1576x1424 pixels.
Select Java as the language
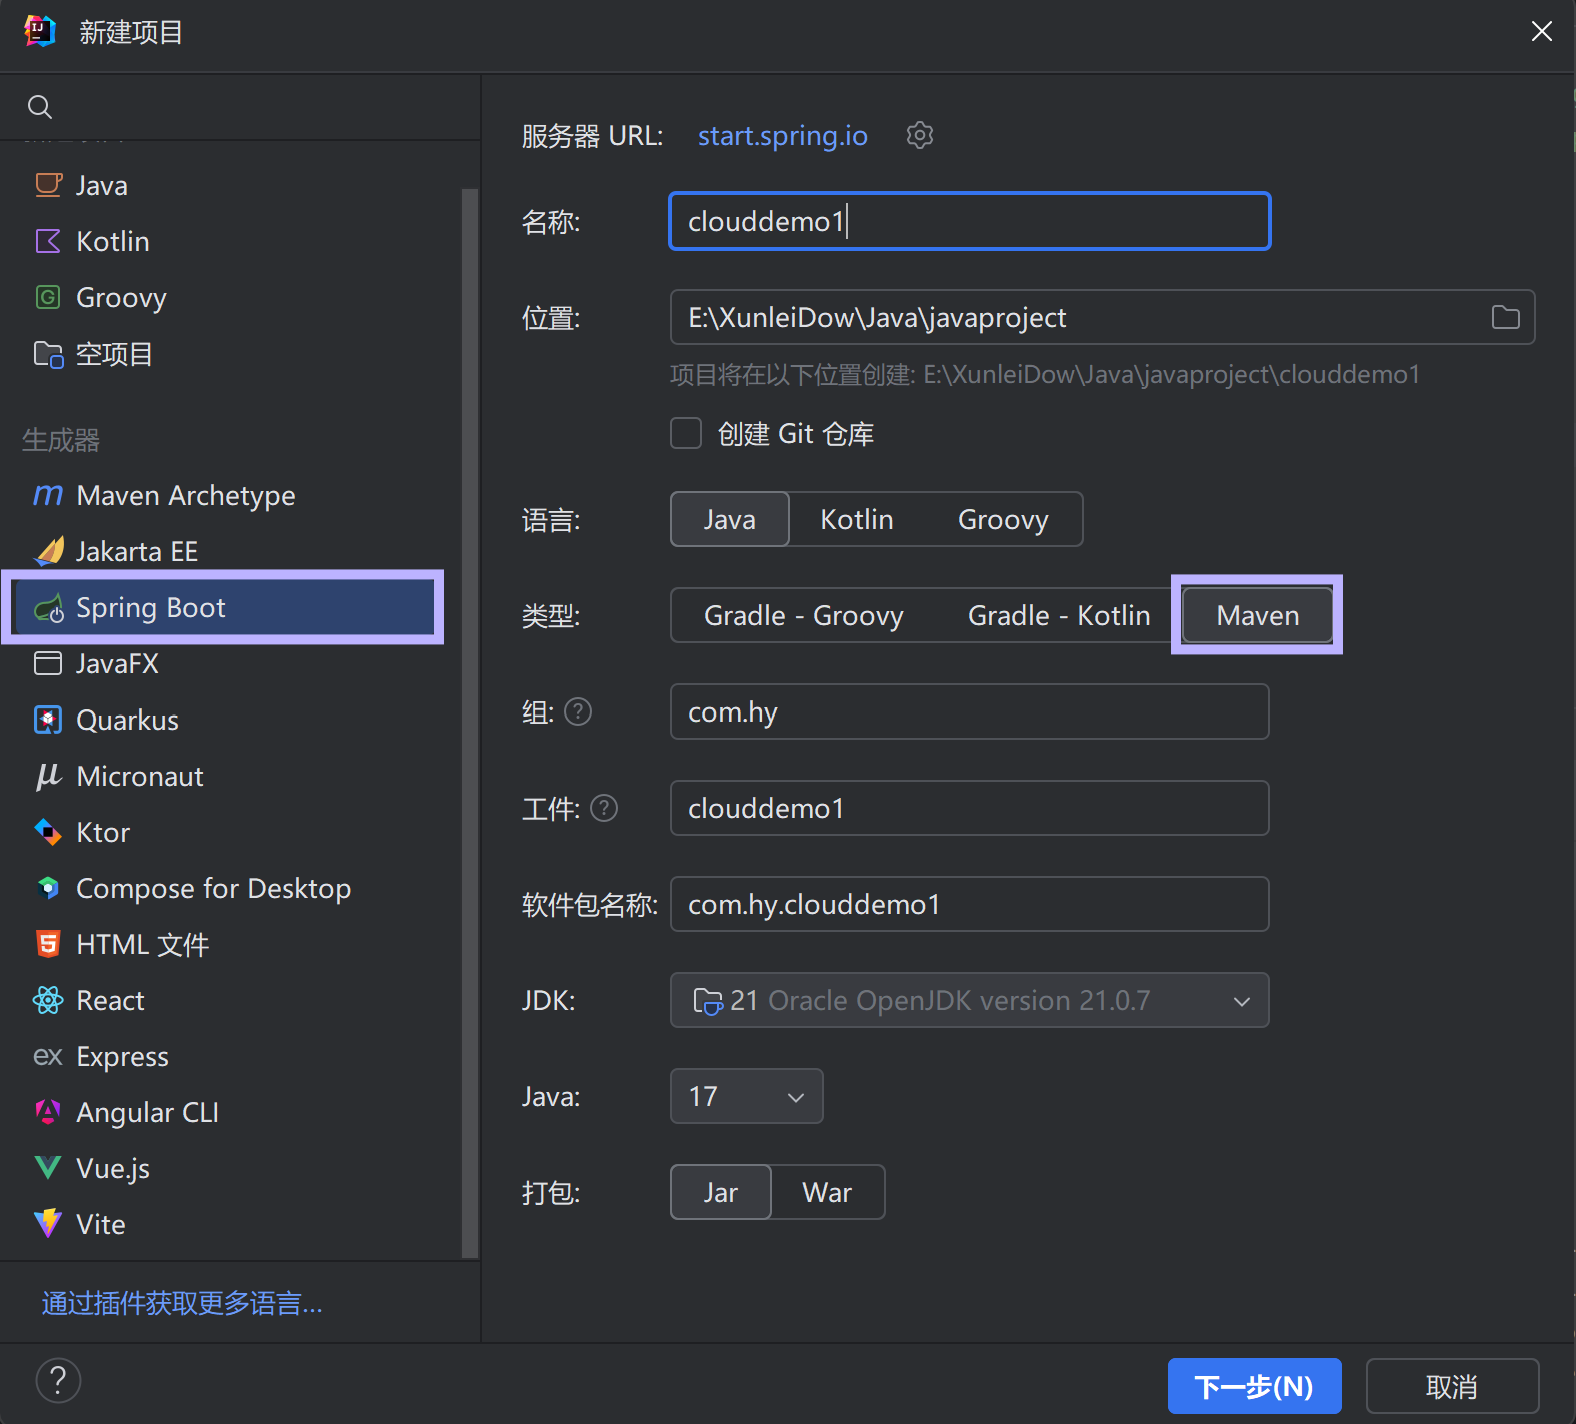[x=730, y=519]
